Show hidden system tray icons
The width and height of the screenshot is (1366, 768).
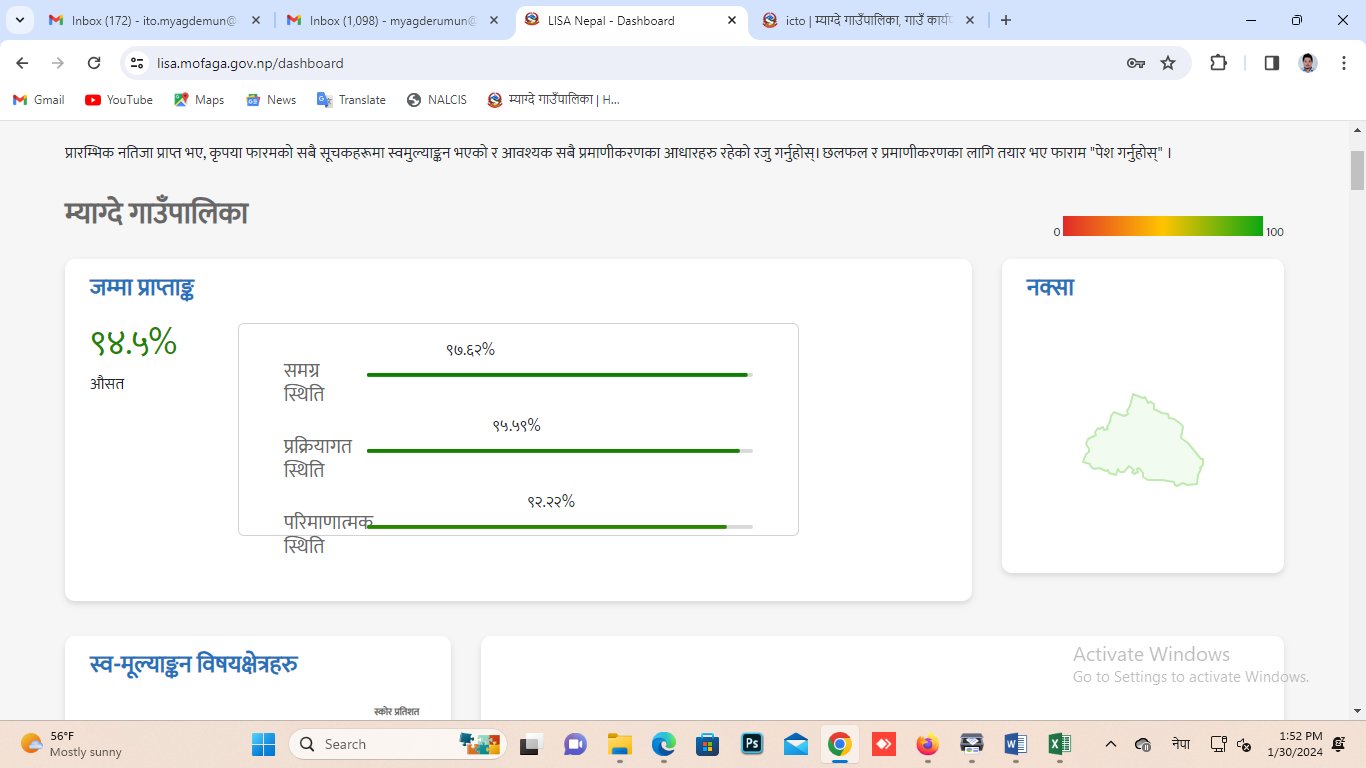point(1111,744)
